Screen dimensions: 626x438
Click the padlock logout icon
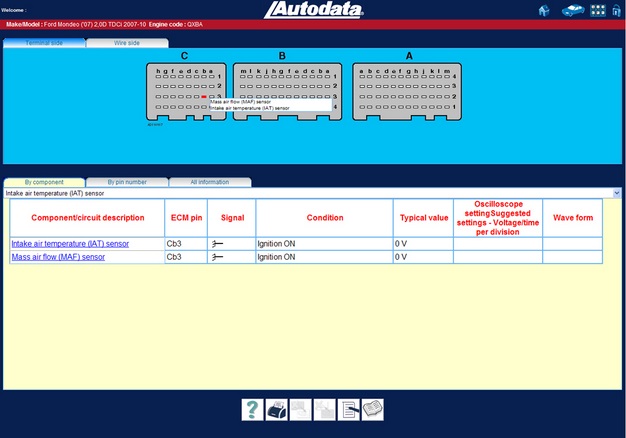point(616,10)
